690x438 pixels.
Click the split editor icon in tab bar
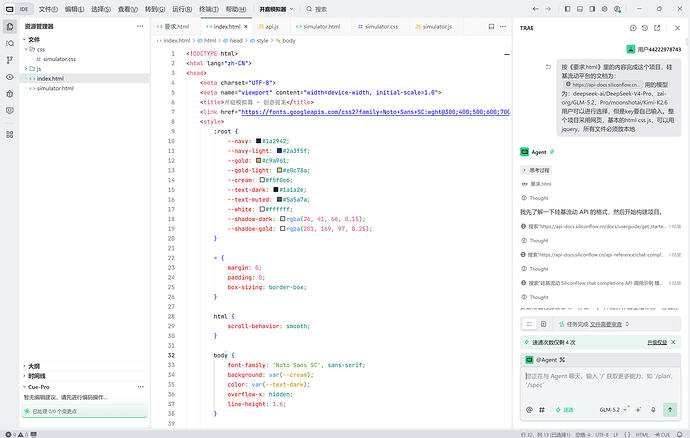point(492,26)
